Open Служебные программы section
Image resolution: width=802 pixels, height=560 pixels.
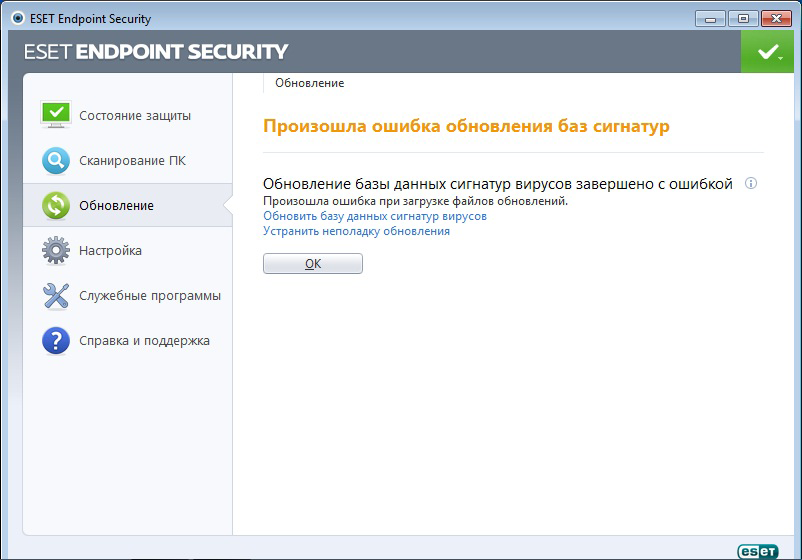(x=150, y=295)
